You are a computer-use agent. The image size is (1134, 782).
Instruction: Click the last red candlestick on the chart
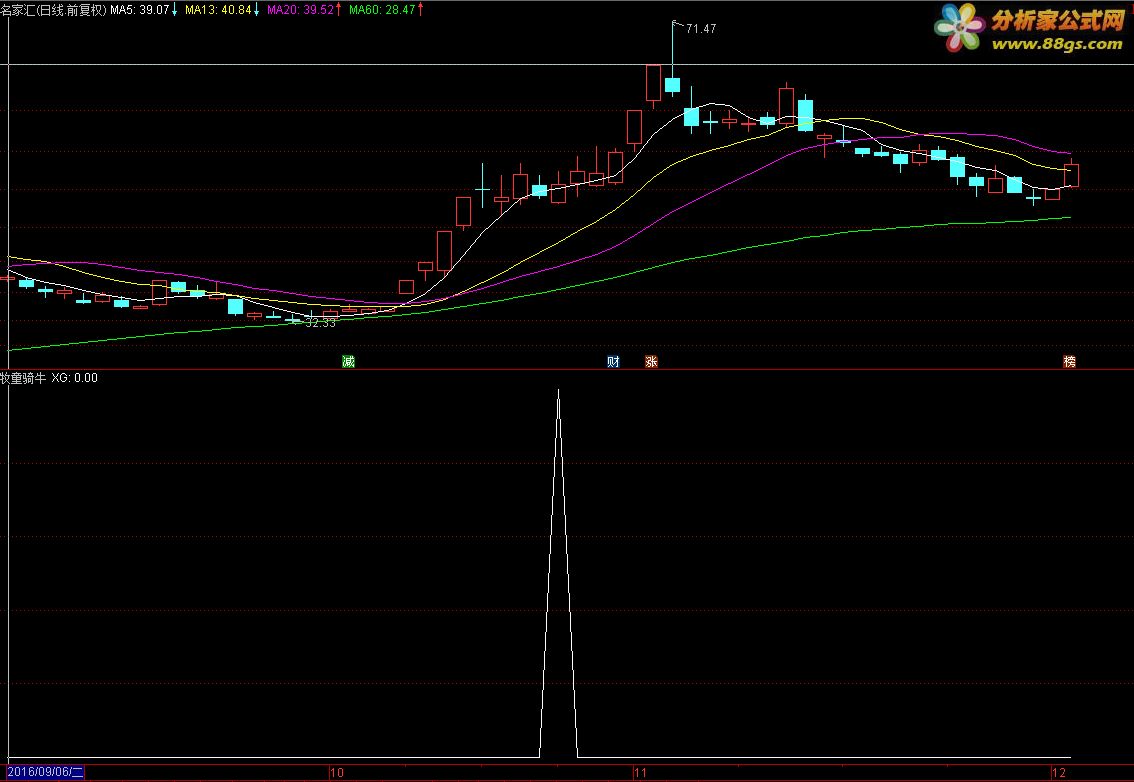click(x=1071, y=175)
